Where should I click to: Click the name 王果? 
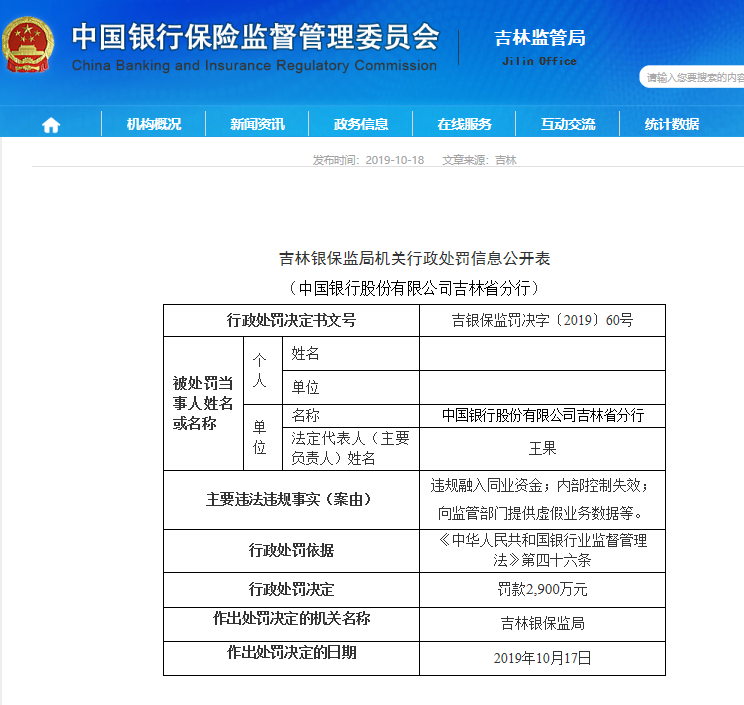click(542, 449)
